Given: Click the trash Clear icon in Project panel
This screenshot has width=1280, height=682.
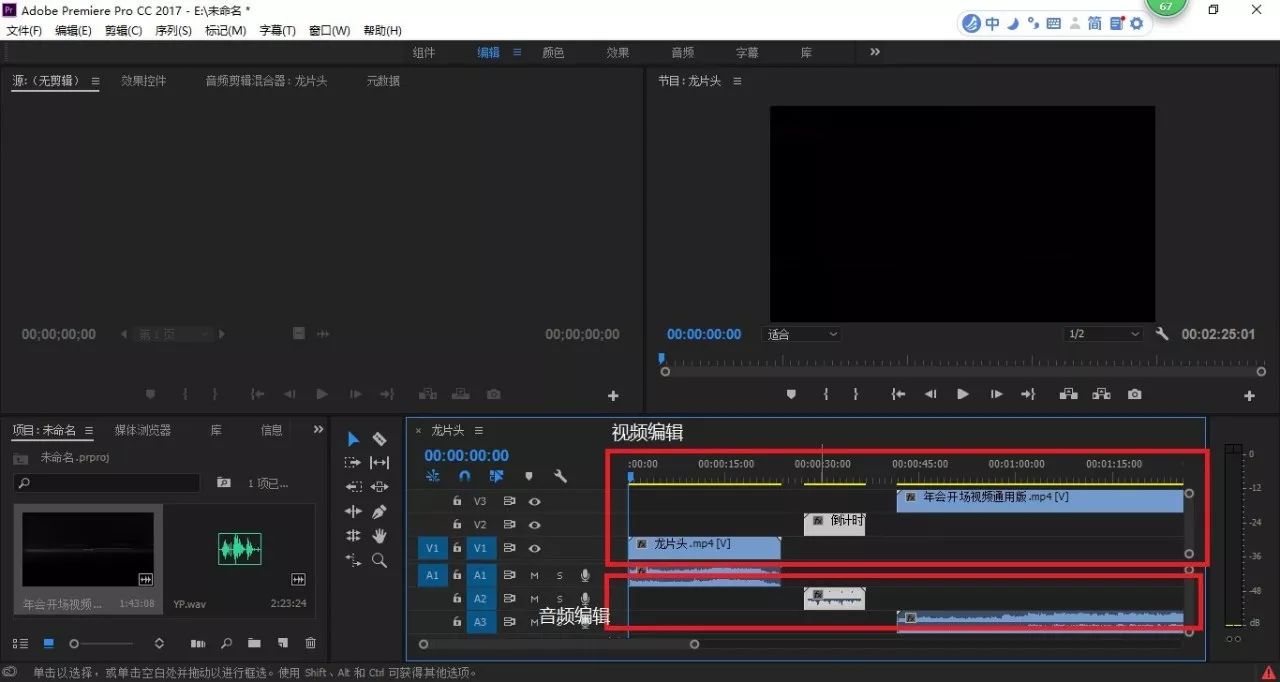Looking at the screenshot, I should 310,643.
